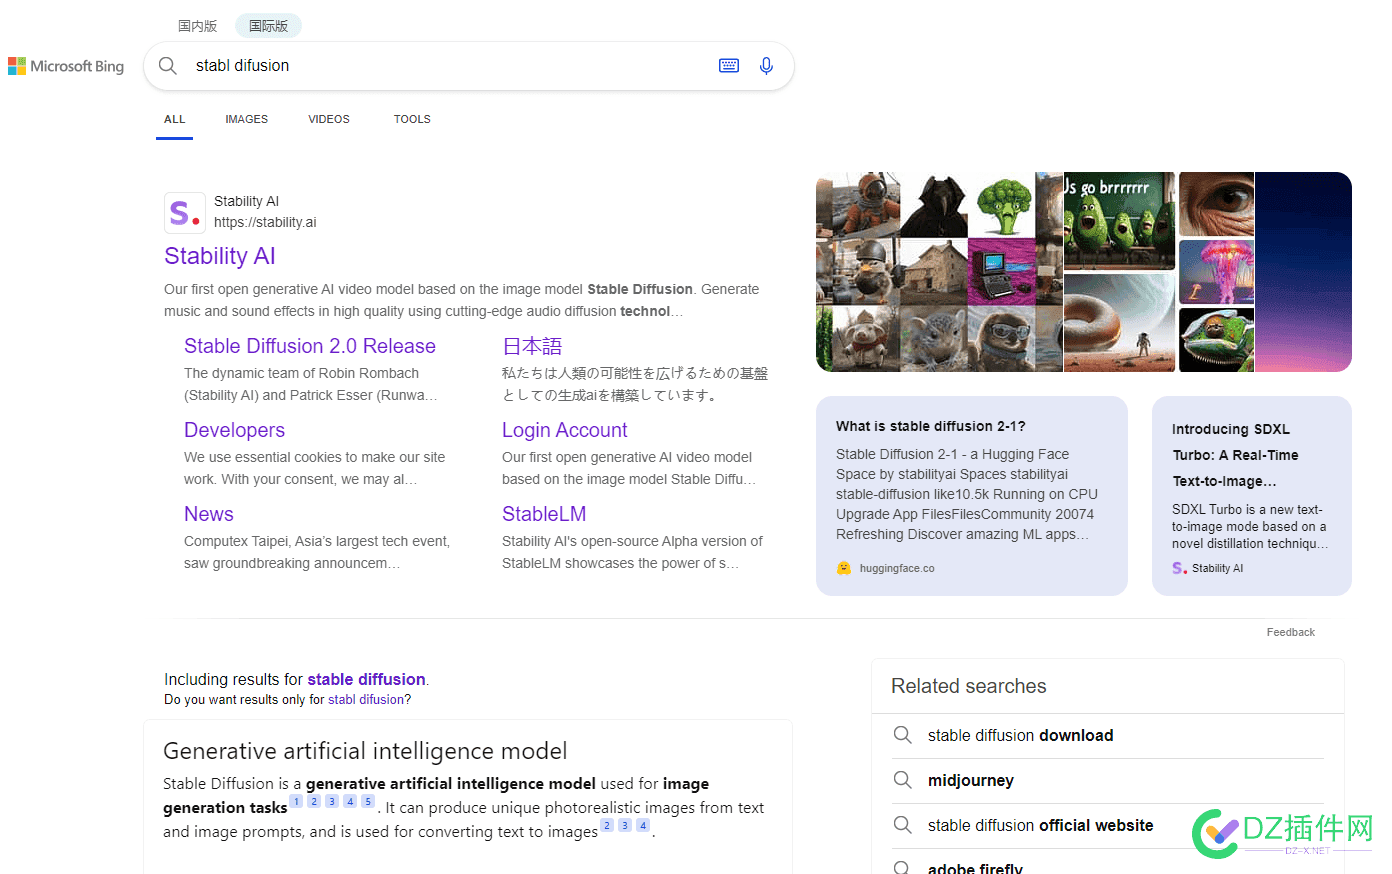Image resolution: width=1392 pixels, height=874 pixels.
Task: Search related 'midjourney'
Action: pyautogui.click(x=971, y=780)
